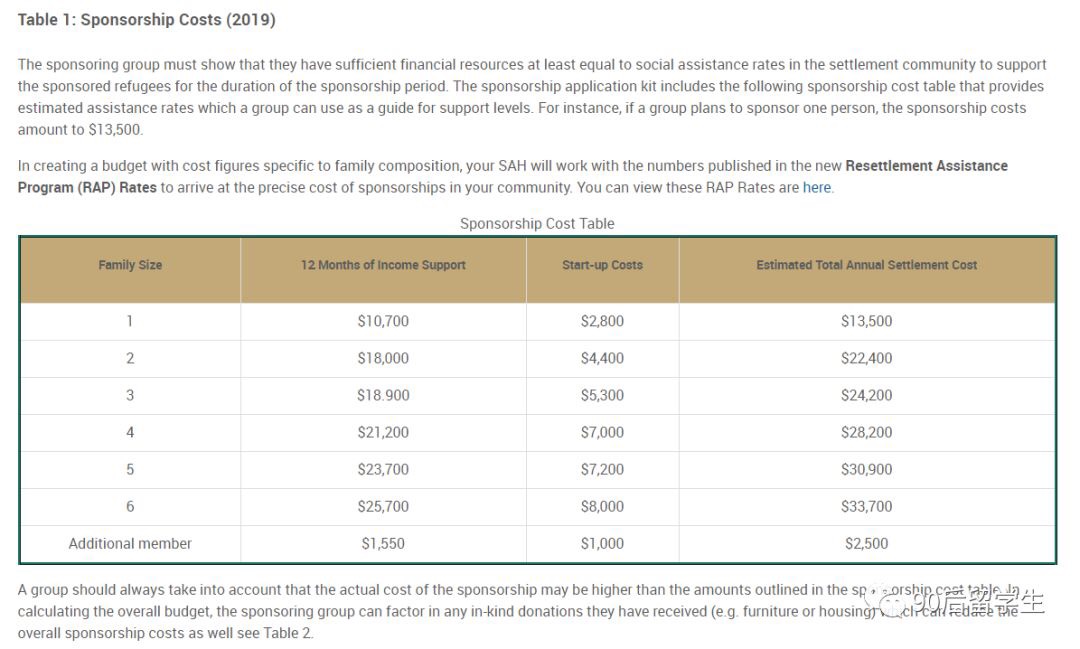Select the $10,700 income support cell

tap(383, 321)
